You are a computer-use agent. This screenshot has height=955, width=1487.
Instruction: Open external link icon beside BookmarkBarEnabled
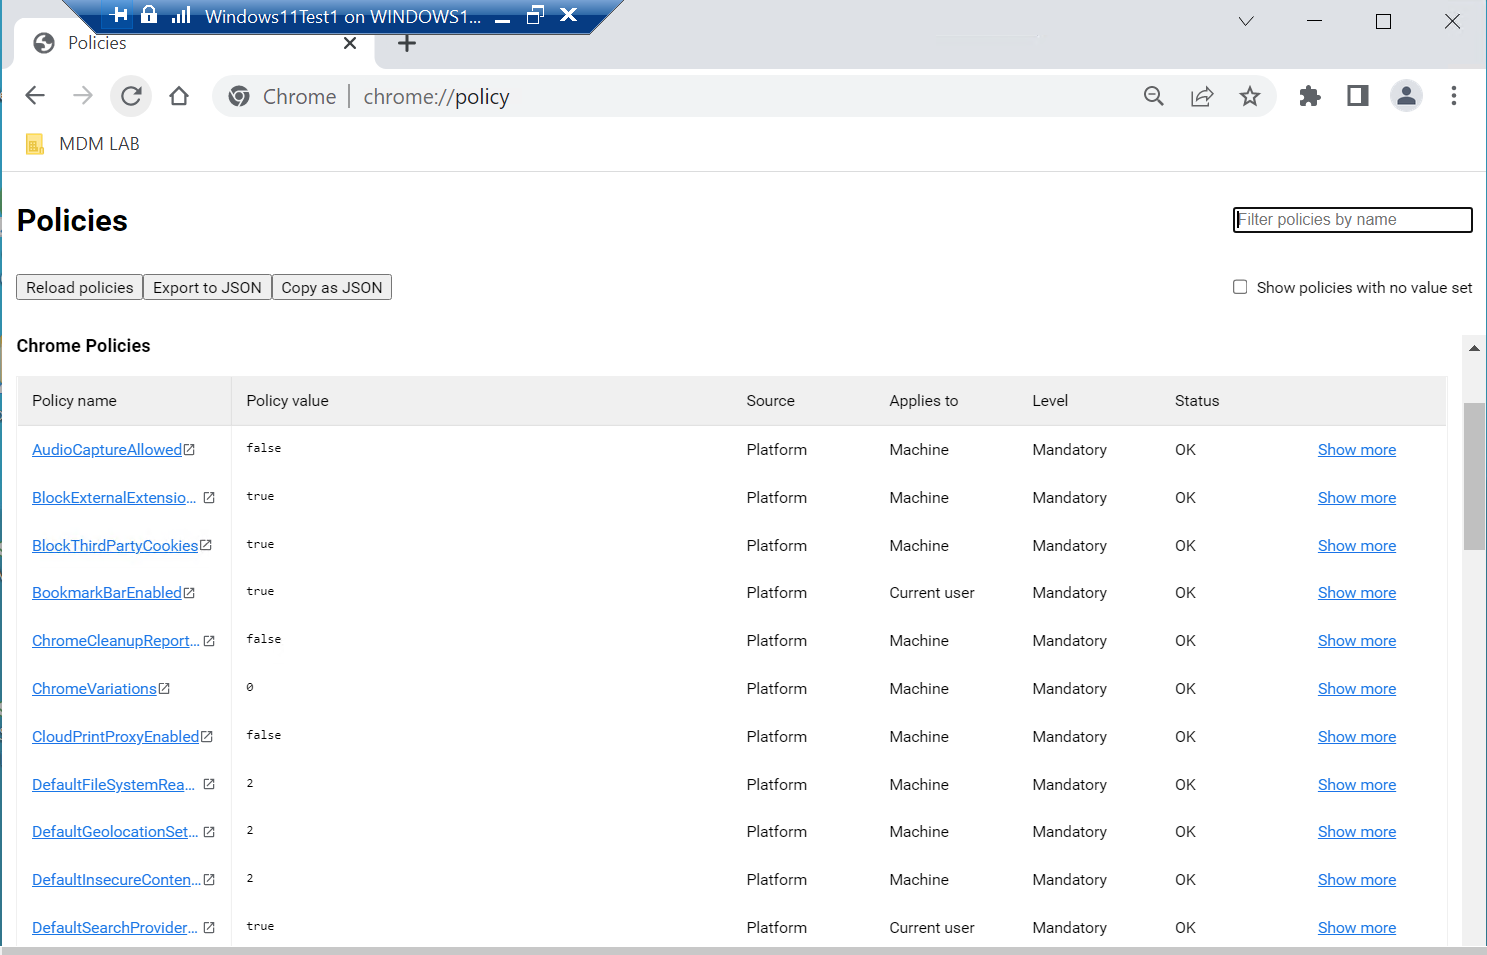(x=190, y=593)
